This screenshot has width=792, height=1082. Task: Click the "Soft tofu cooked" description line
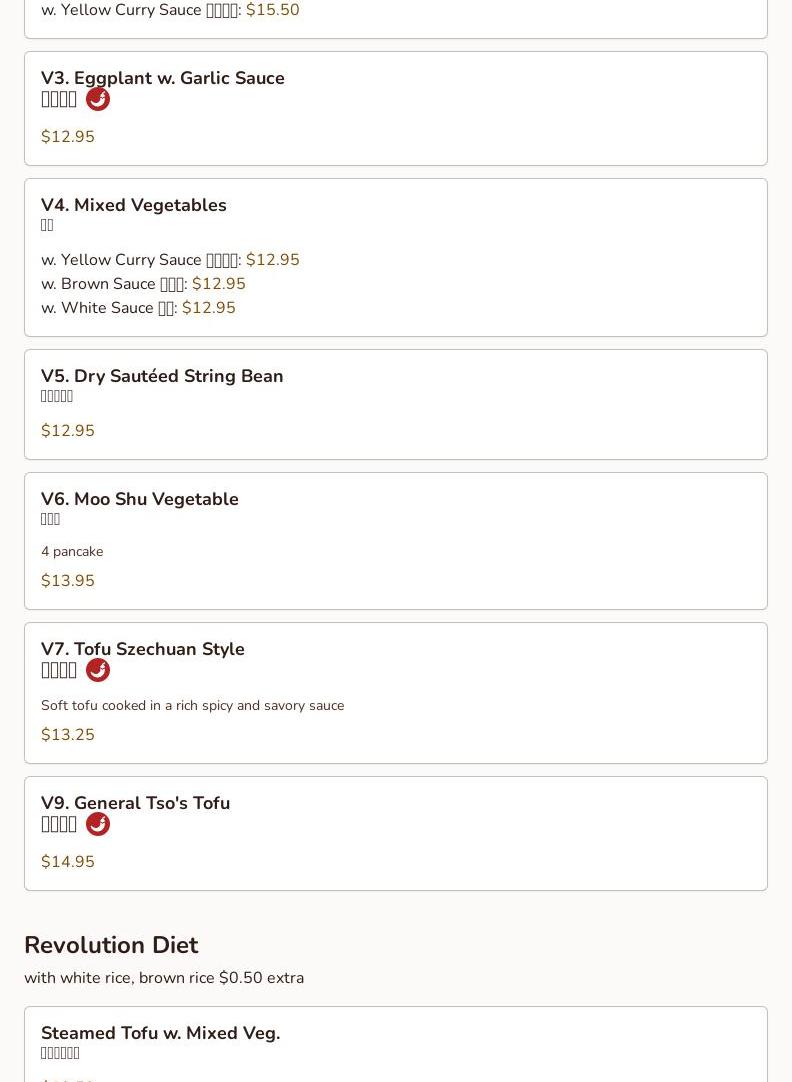[192, 706]
